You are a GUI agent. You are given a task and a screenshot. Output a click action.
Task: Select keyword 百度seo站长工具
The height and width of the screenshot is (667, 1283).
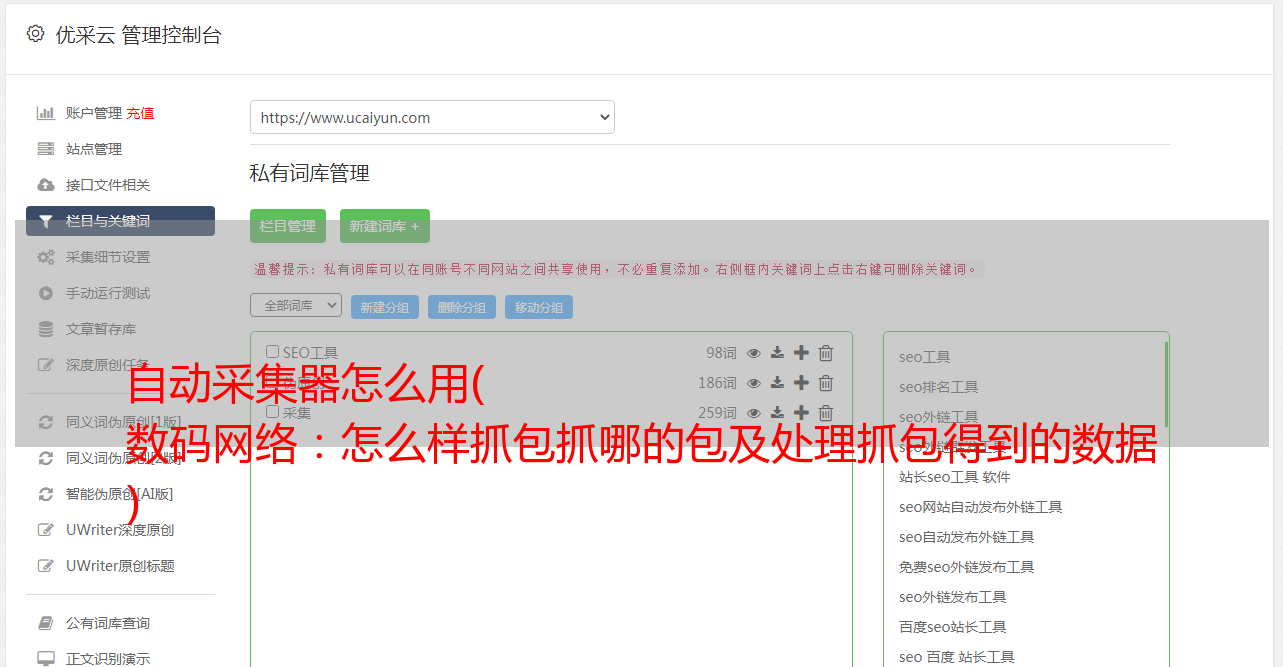coord(953,627)
